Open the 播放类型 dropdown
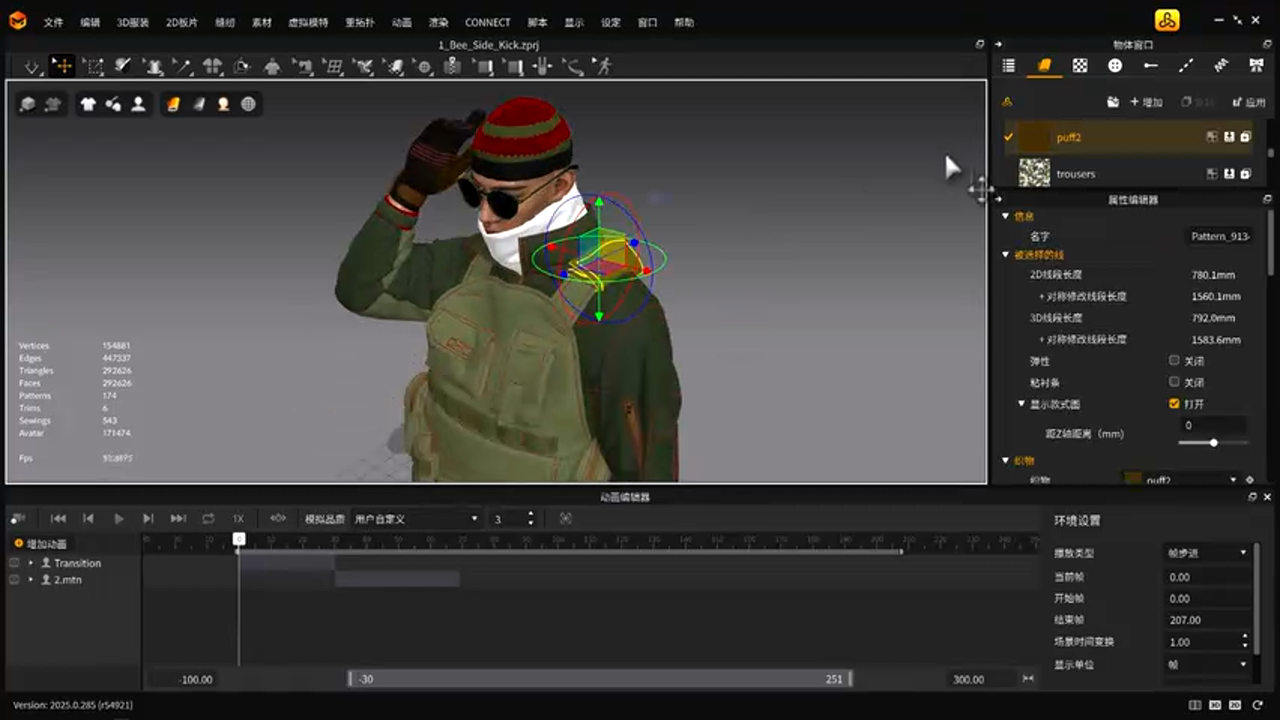 click(1207, 552)
